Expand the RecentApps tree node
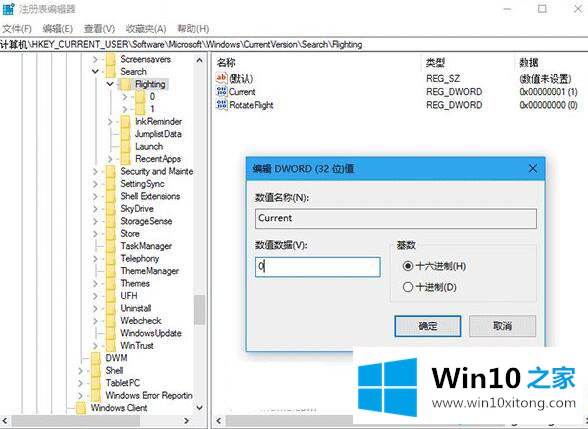588x429 pixels. pos(110,159)
